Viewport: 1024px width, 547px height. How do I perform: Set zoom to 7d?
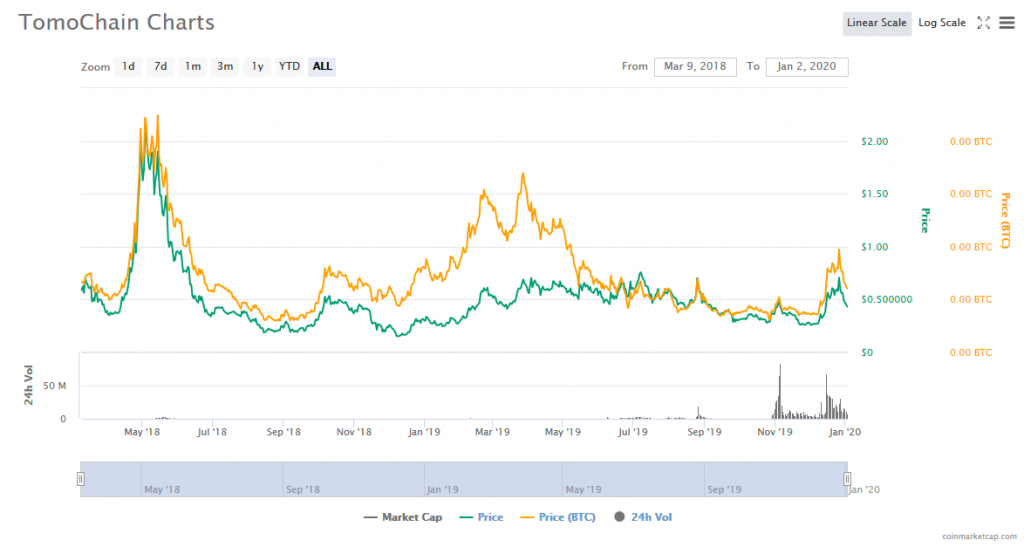pyautogui.click(x=160, y=67)
